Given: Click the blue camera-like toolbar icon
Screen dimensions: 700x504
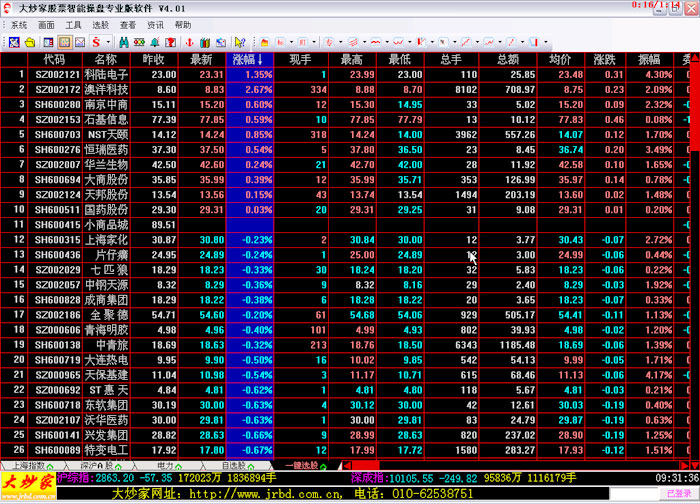Looking at the screenshot, I should pos(221,42).
